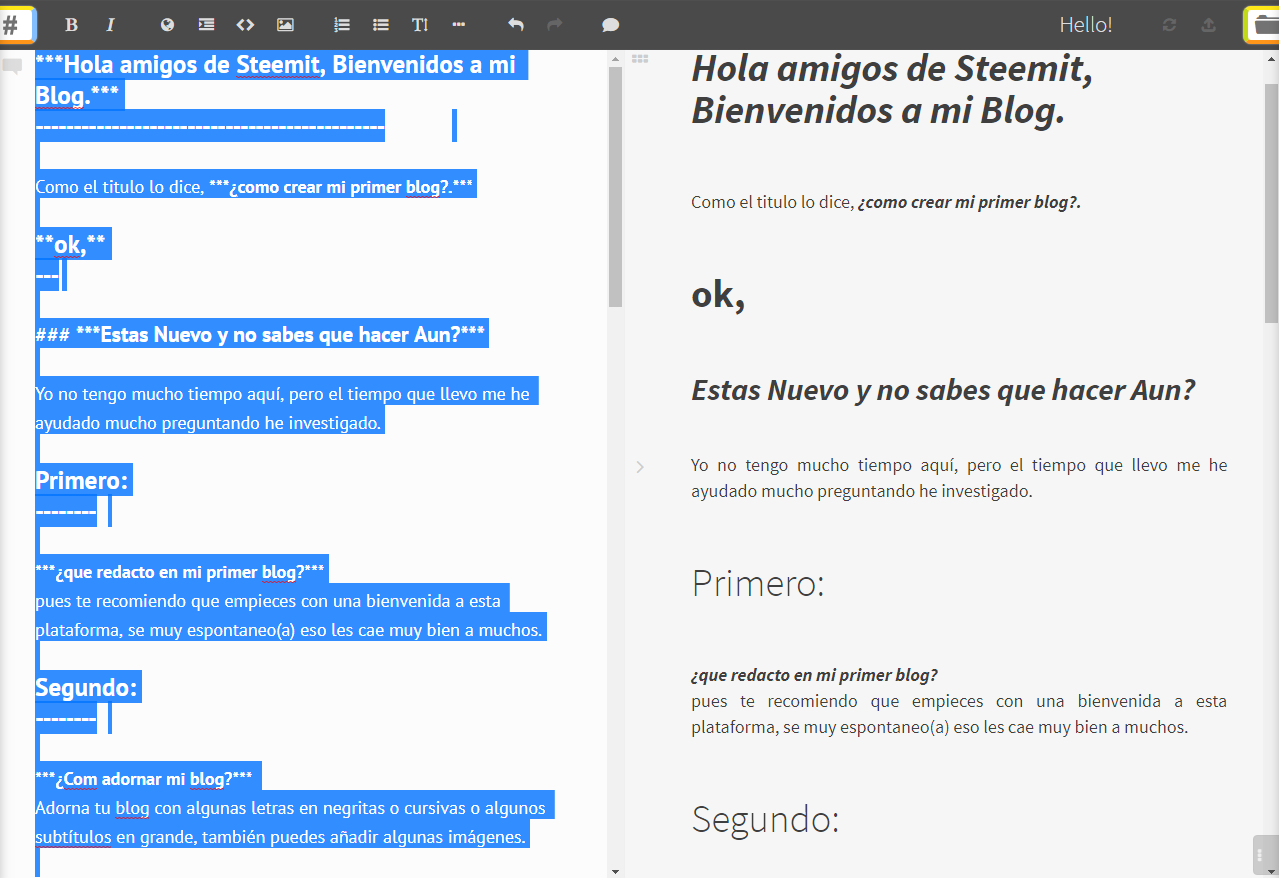Click the "ok," heading in the preview
The height and width of the screenshot is (878, 1279).
coord(718,294)
